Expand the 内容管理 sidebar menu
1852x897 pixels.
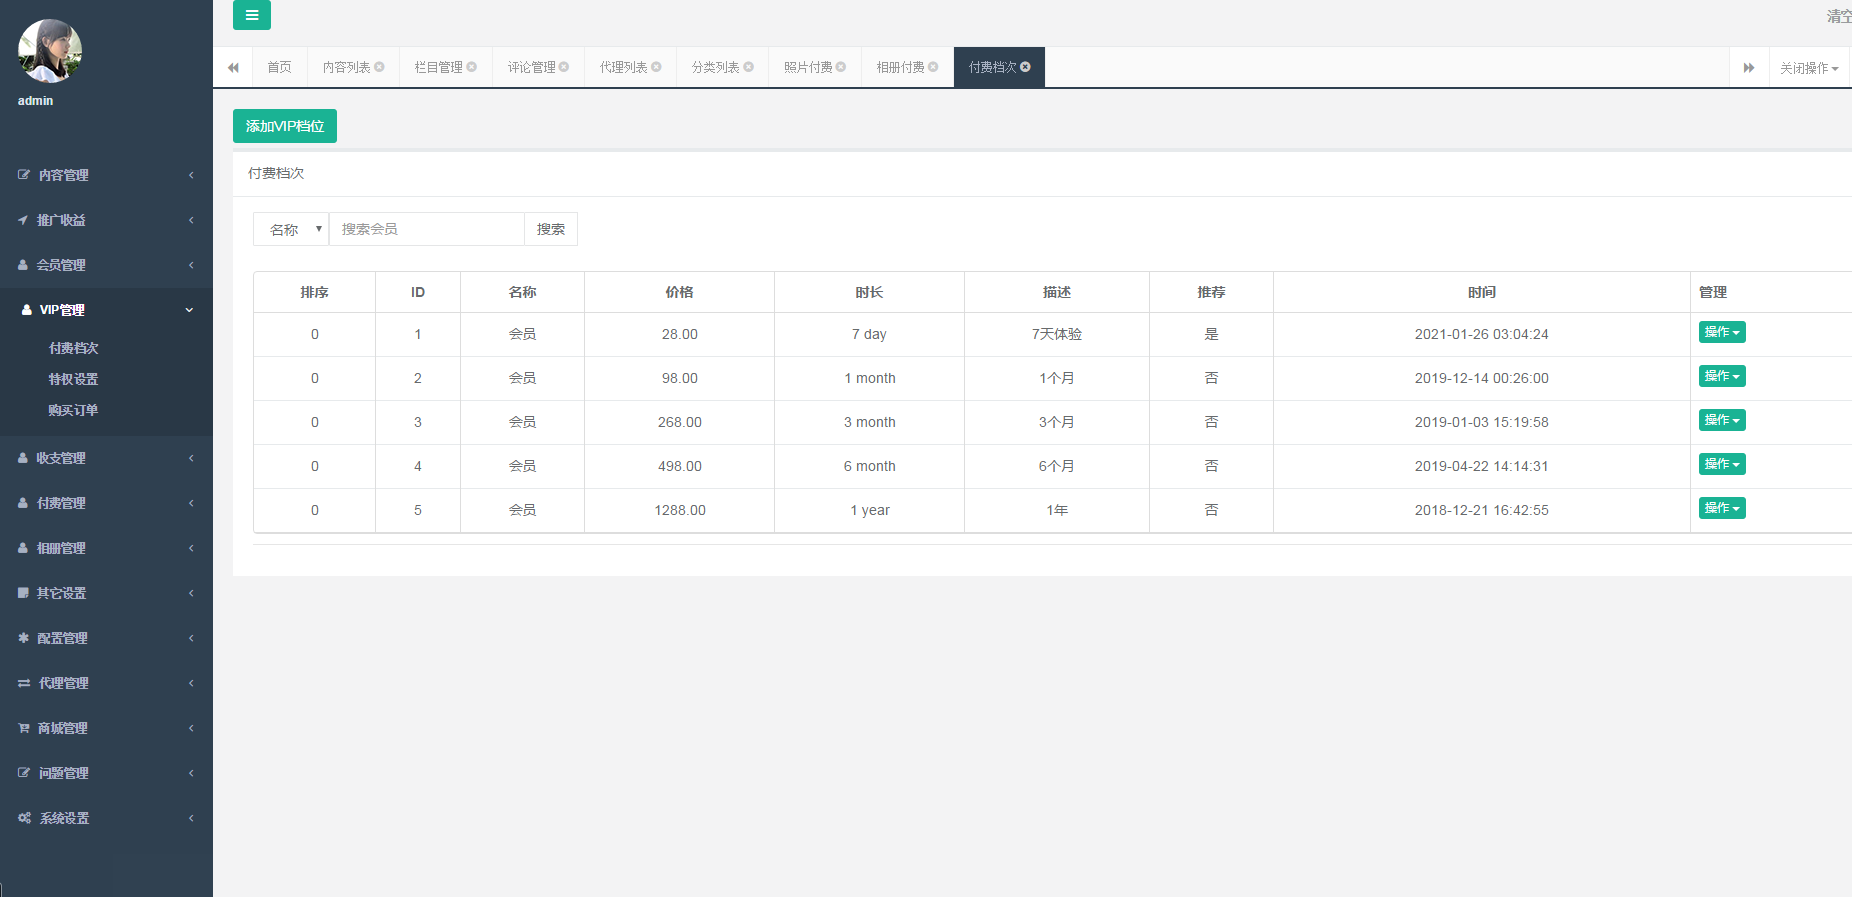click(x=106, y=175)
